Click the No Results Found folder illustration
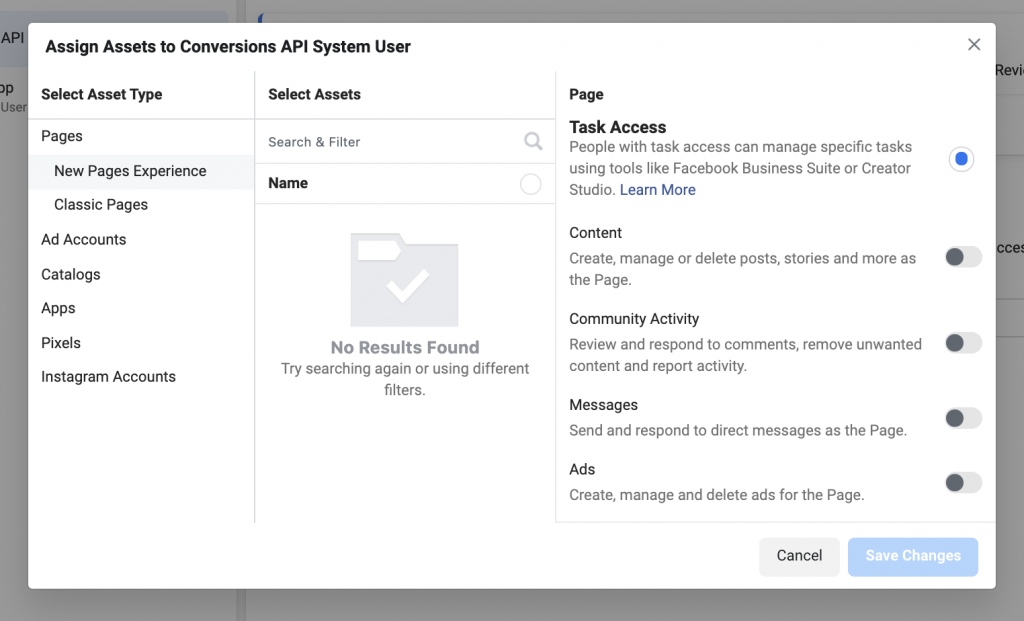The width and height of the screenshot is (1024, 621). [x=404, y=279]
